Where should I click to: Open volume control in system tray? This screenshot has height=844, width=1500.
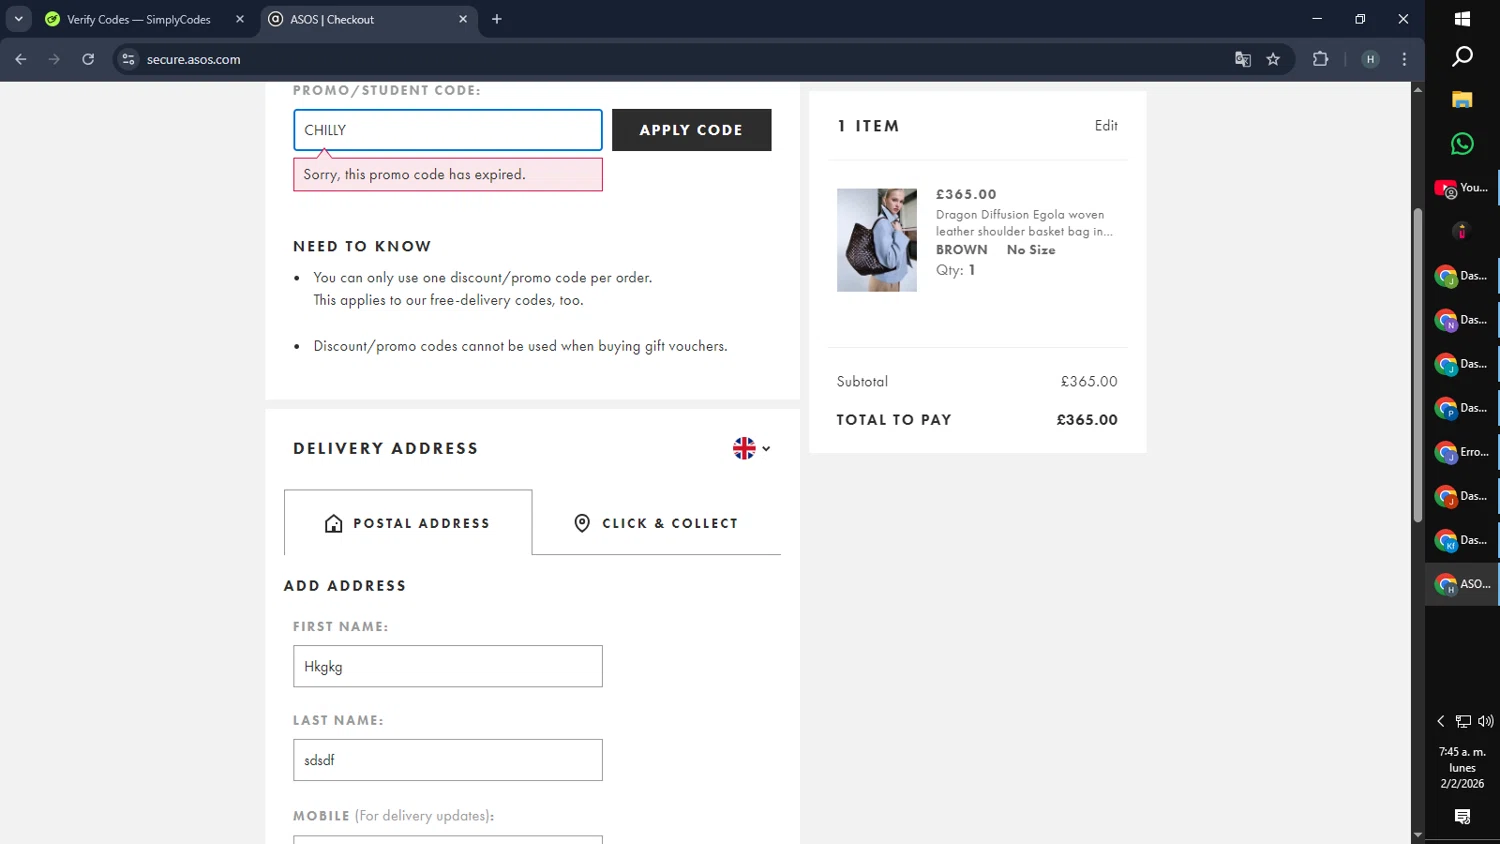click(1486, 721)
